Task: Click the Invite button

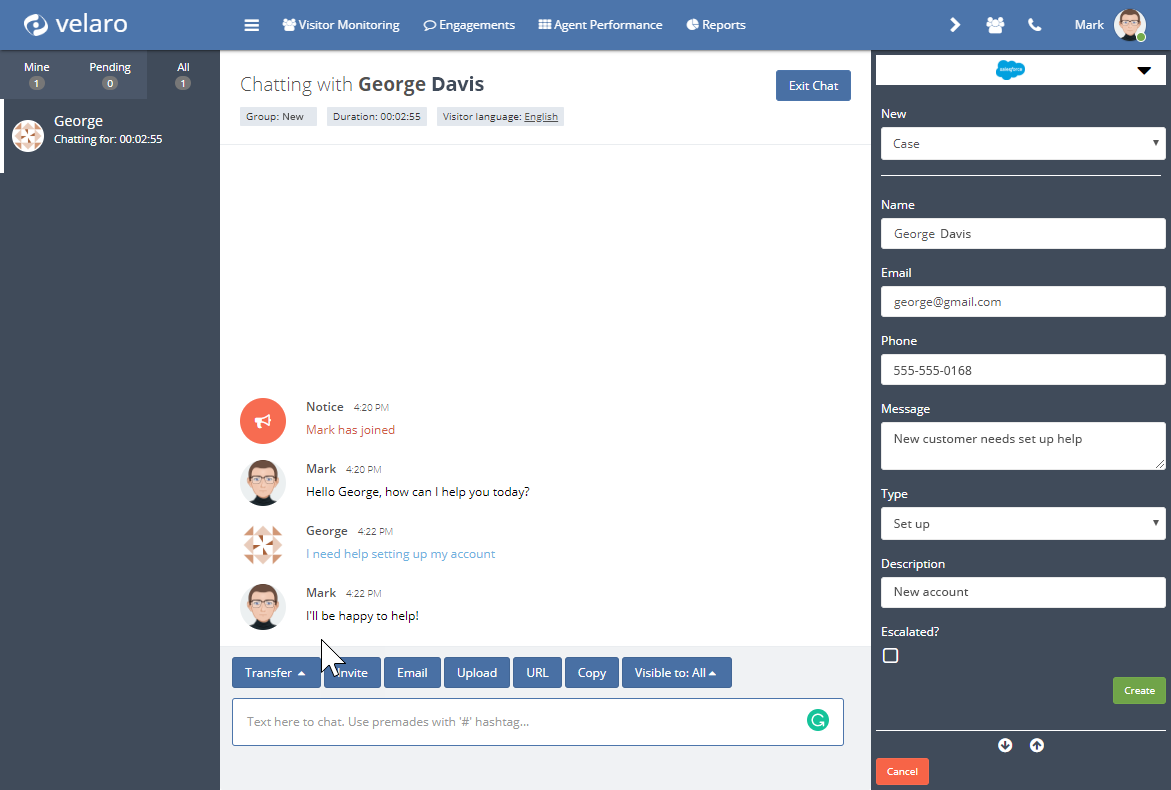Action: (x=352, y=673)
